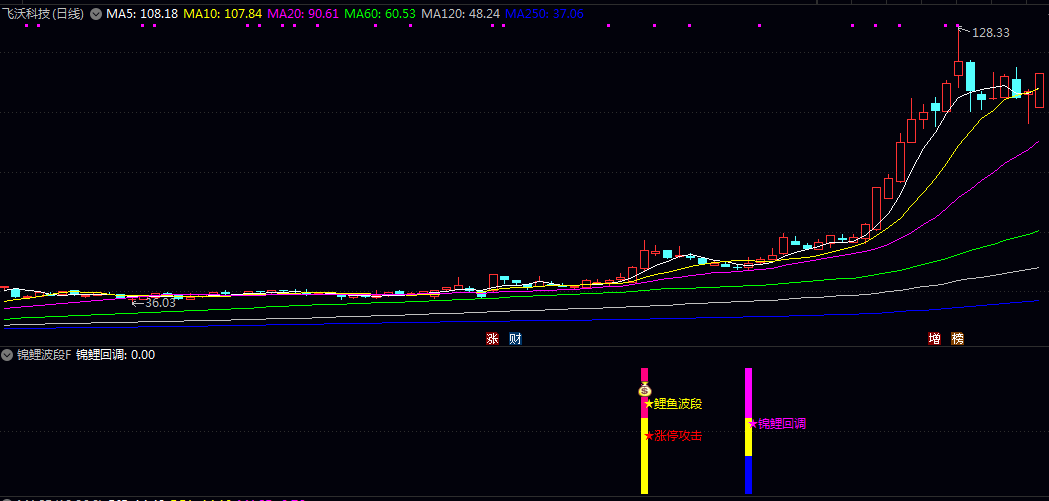Click the MA250: 37.06 label
Viewport: 1049px width, 501px height.
click(544, 13)
